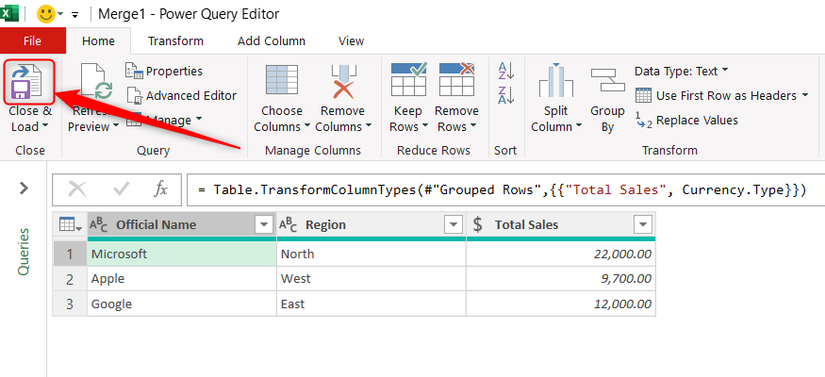Viewport: 825px width, 377px height.
Task: Click the Excel app icon in title bar
Action: (x=9, y=13)
